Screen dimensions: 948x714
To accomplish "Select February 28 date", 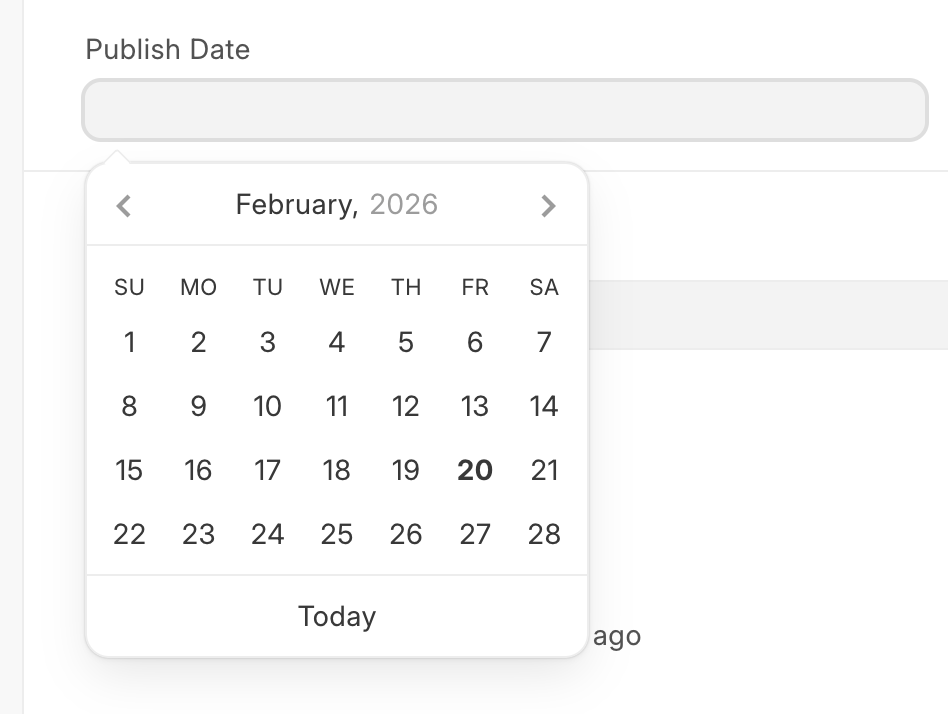I will [544, 534].
